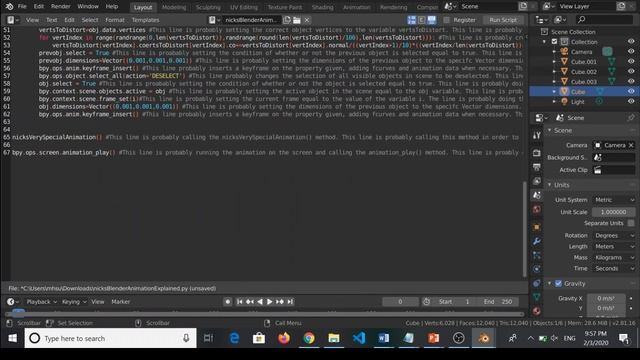Viewport: 640px width, 360px height.
Task: Open Object properties tab
Action: coord(537,227)
